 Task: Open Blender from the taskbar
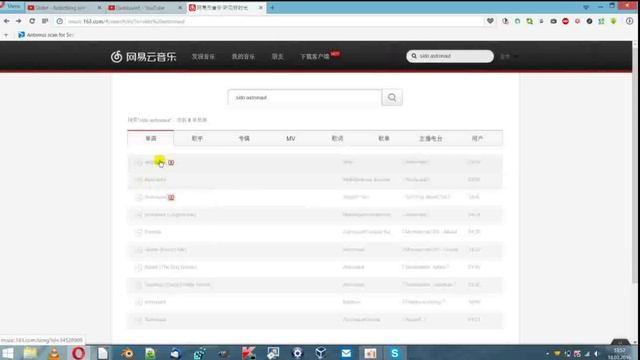tap(127, 353)
